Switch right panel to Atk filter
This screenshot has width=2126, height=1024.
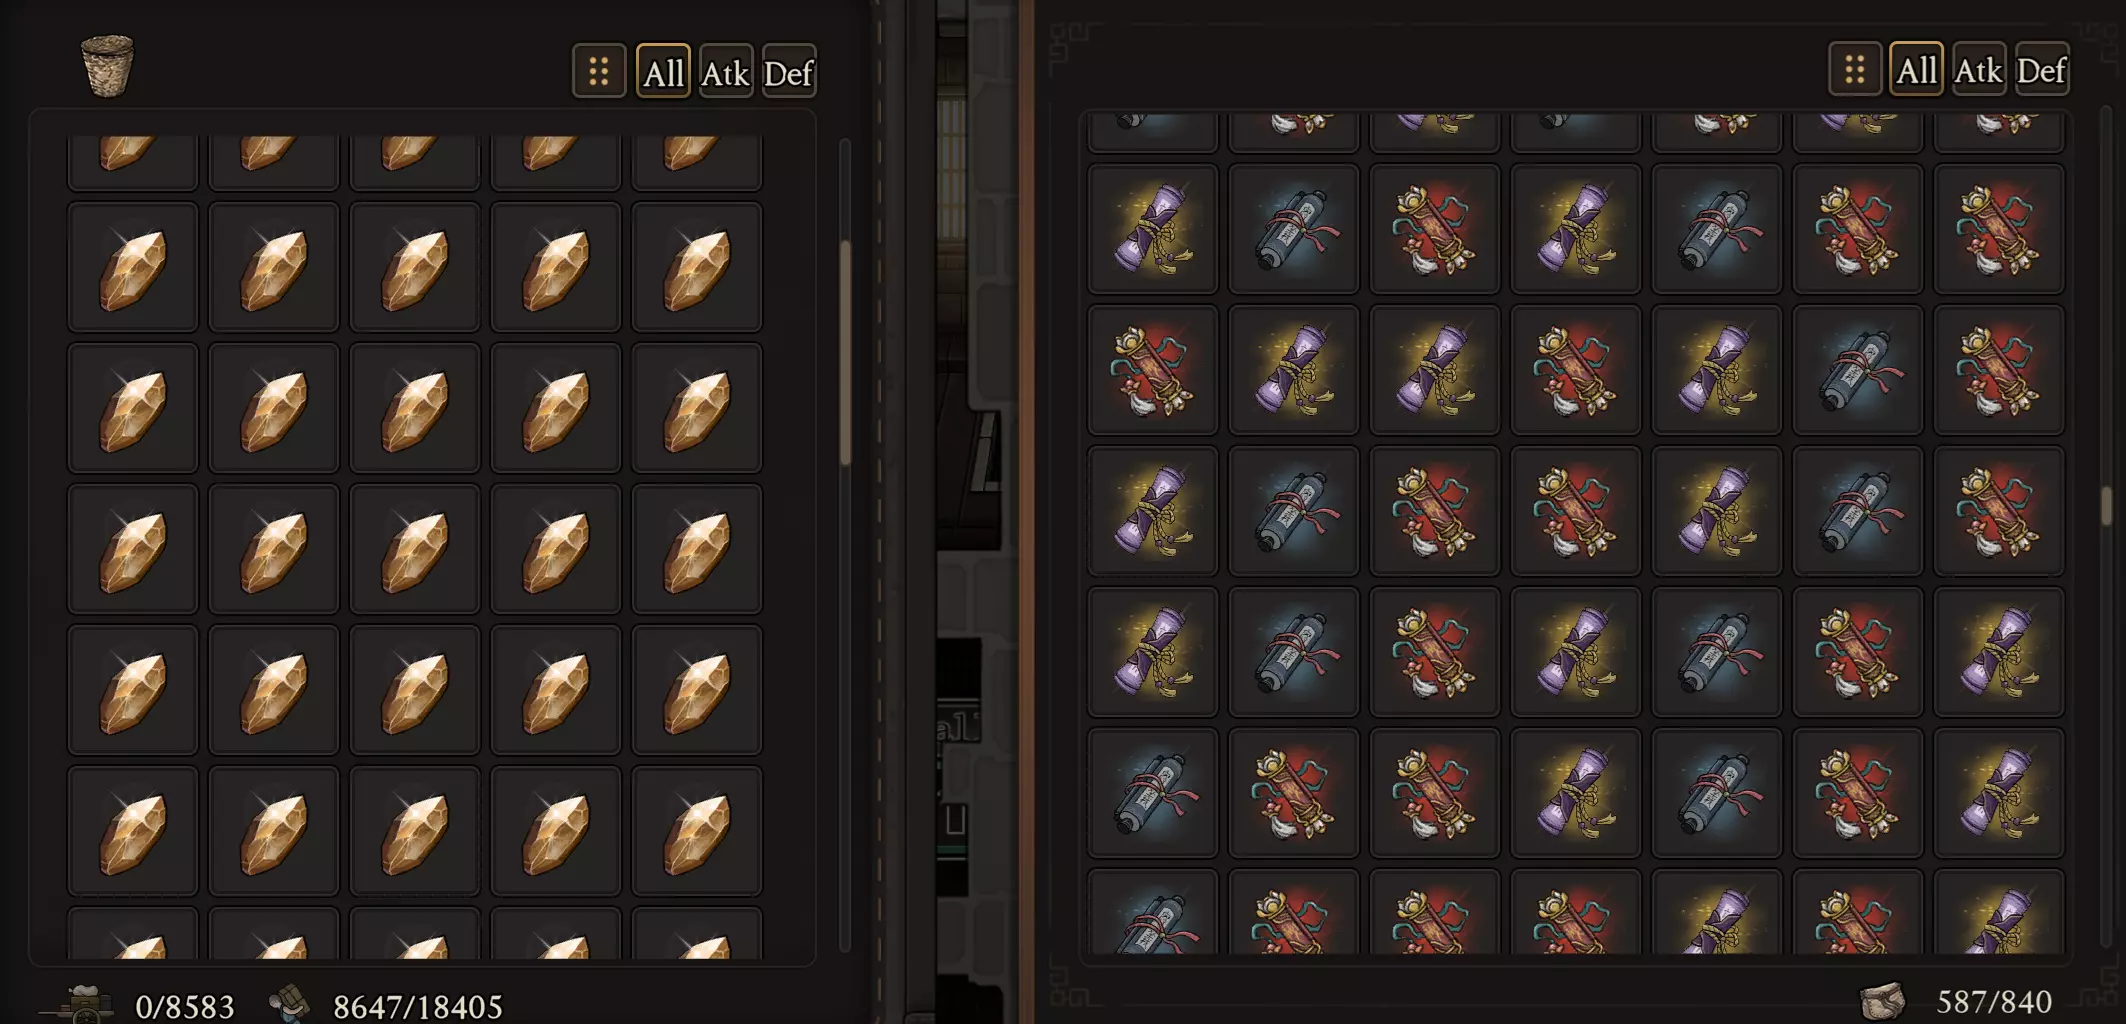click(x=1979, y=69)
